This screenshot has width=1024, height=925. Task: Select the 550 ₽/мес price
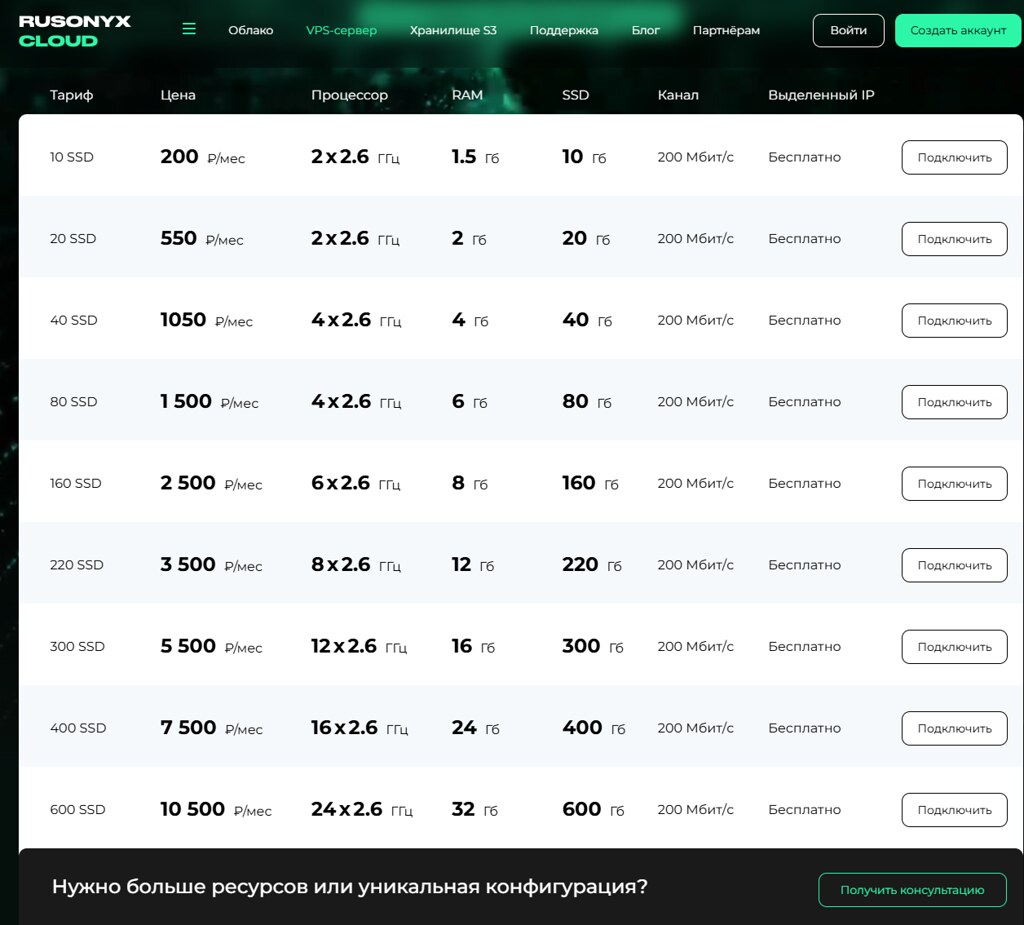202,238
